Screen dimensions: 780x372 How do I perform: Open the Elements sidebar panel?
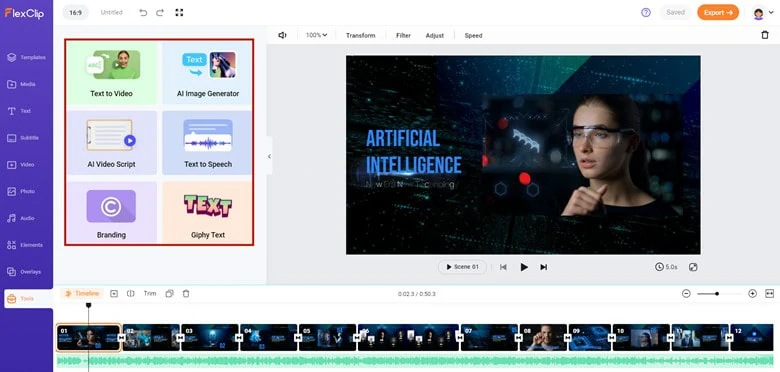click(26, 245)
